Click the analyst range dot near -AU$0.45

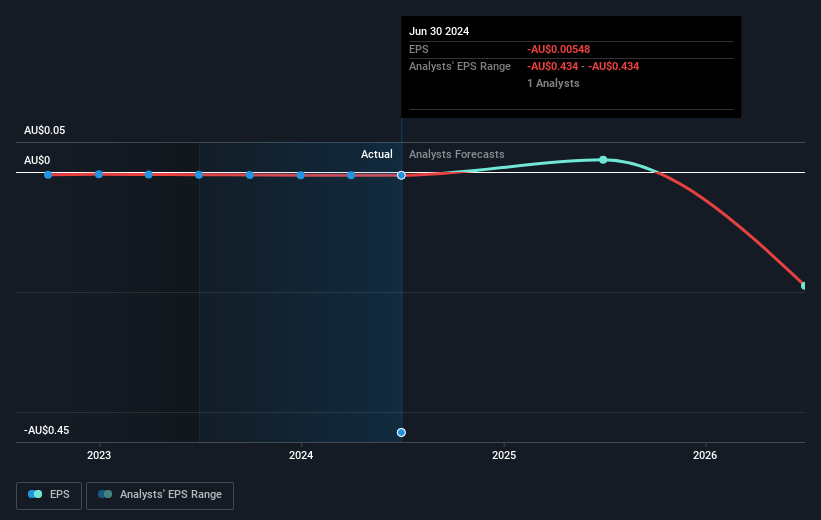(401, 433)
